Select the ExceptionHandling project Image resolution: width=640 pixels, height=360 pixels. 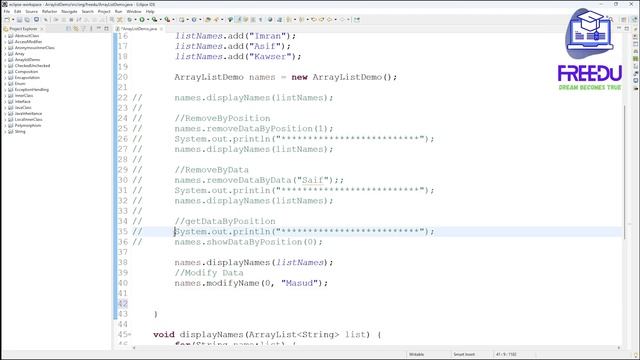[x=31, y=89]
